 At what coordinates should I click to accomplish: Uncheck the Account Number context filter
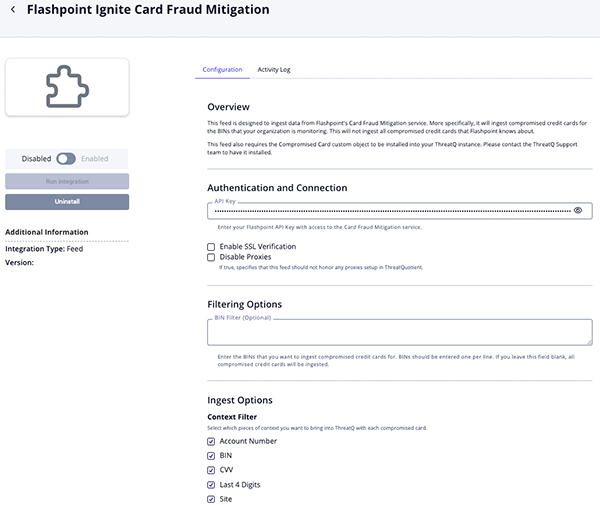211,441
